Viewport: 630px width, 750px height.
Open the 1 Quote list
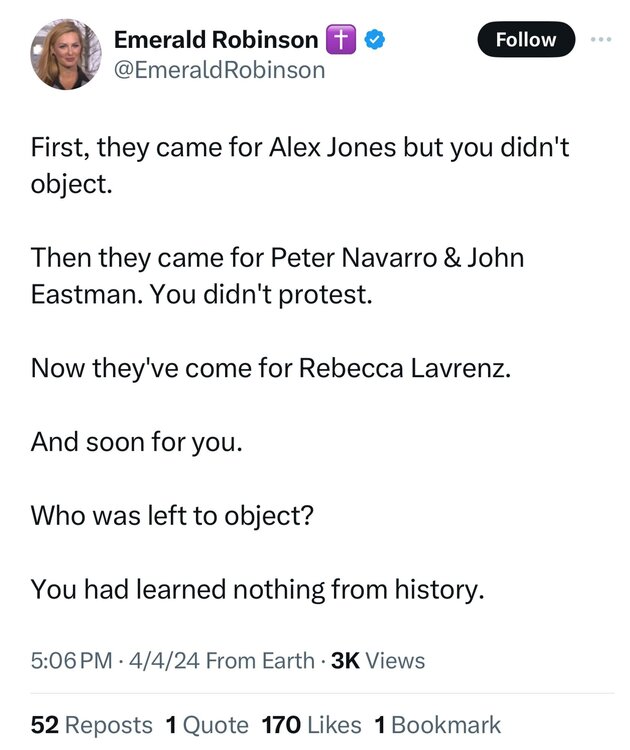206,725
